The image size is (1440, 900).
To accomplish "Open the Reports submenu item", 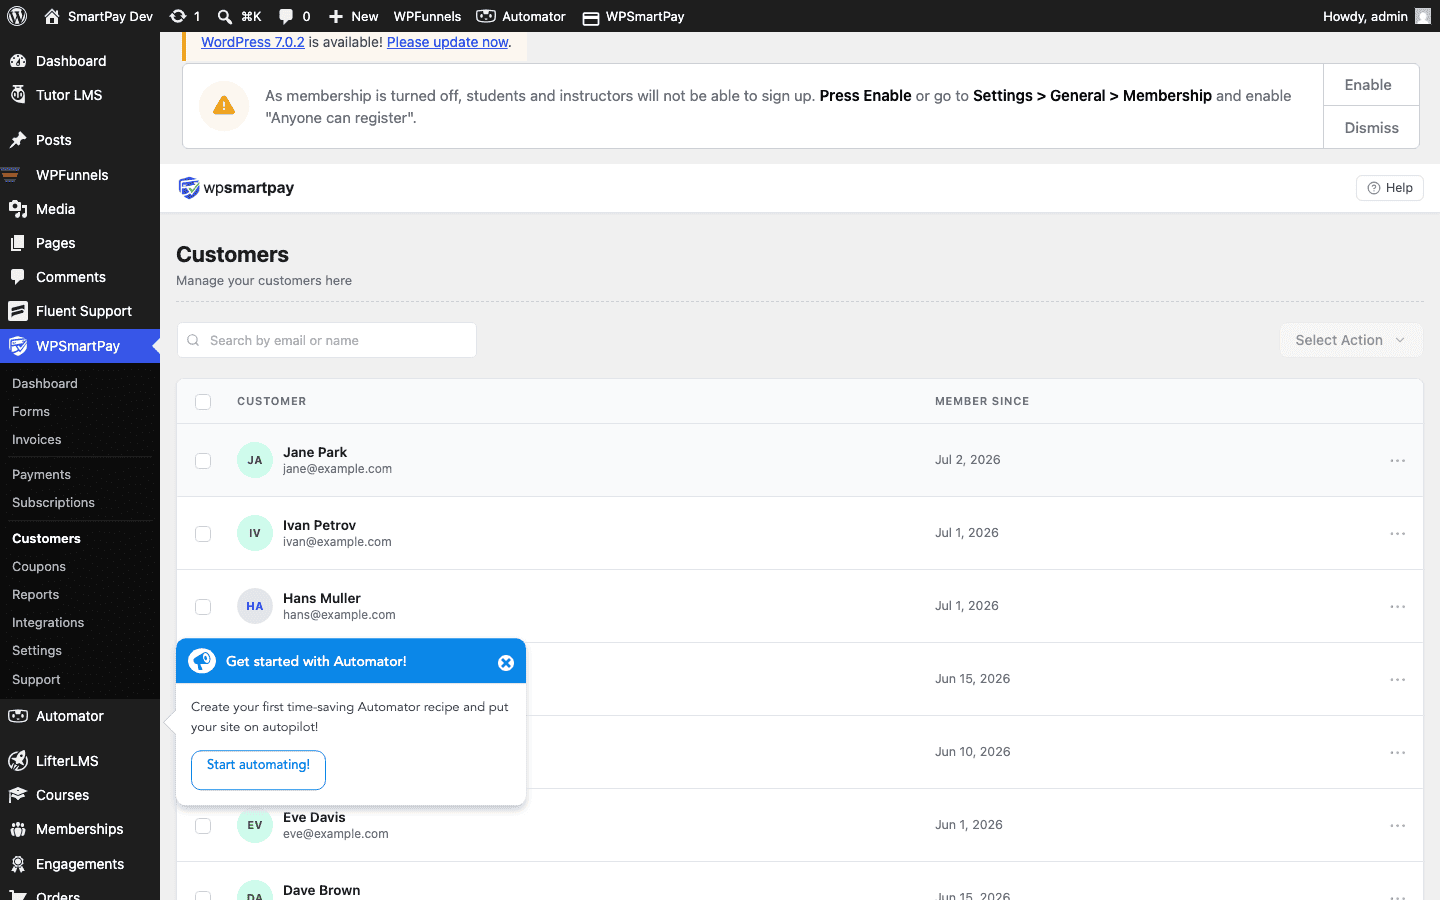I will point(36,594).
